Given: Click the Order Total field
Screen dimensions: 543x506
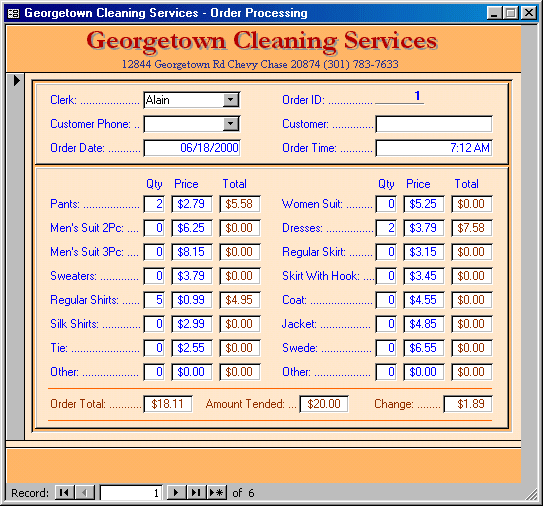Looking at the screenshot, I should [x=168, y=404].
